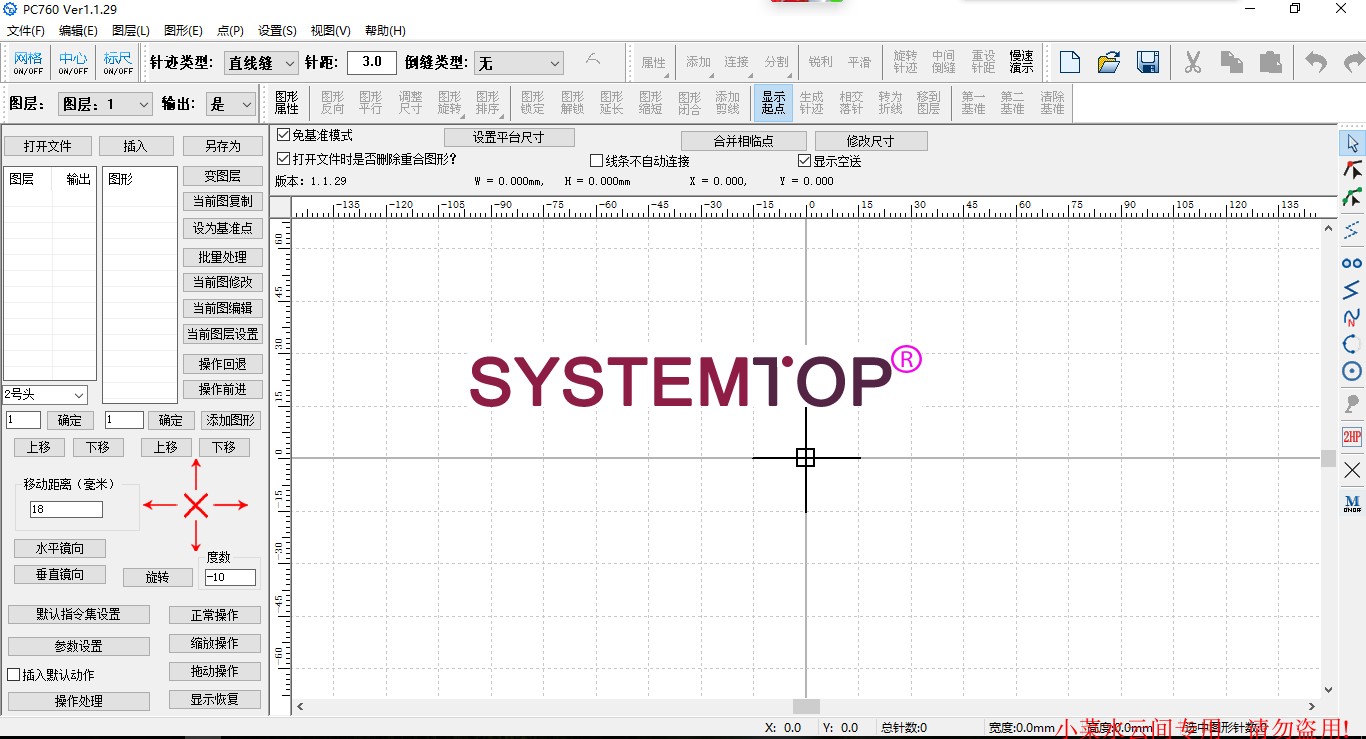Select the blue zigzag polyline tool
This screenshot has height=739, width=1366.
[1352, 290]
